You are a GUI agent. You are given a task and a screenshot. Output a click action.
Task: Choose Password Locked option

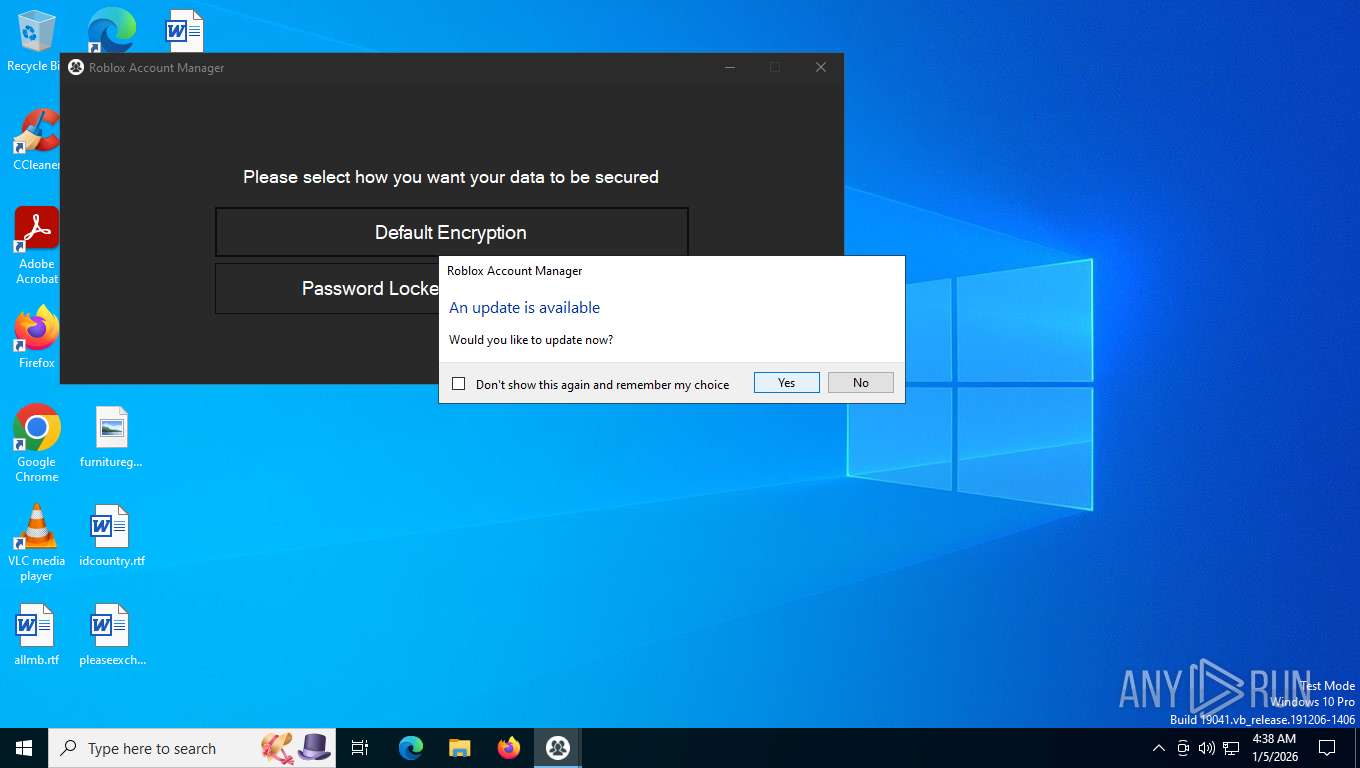(x=328, y=288)
